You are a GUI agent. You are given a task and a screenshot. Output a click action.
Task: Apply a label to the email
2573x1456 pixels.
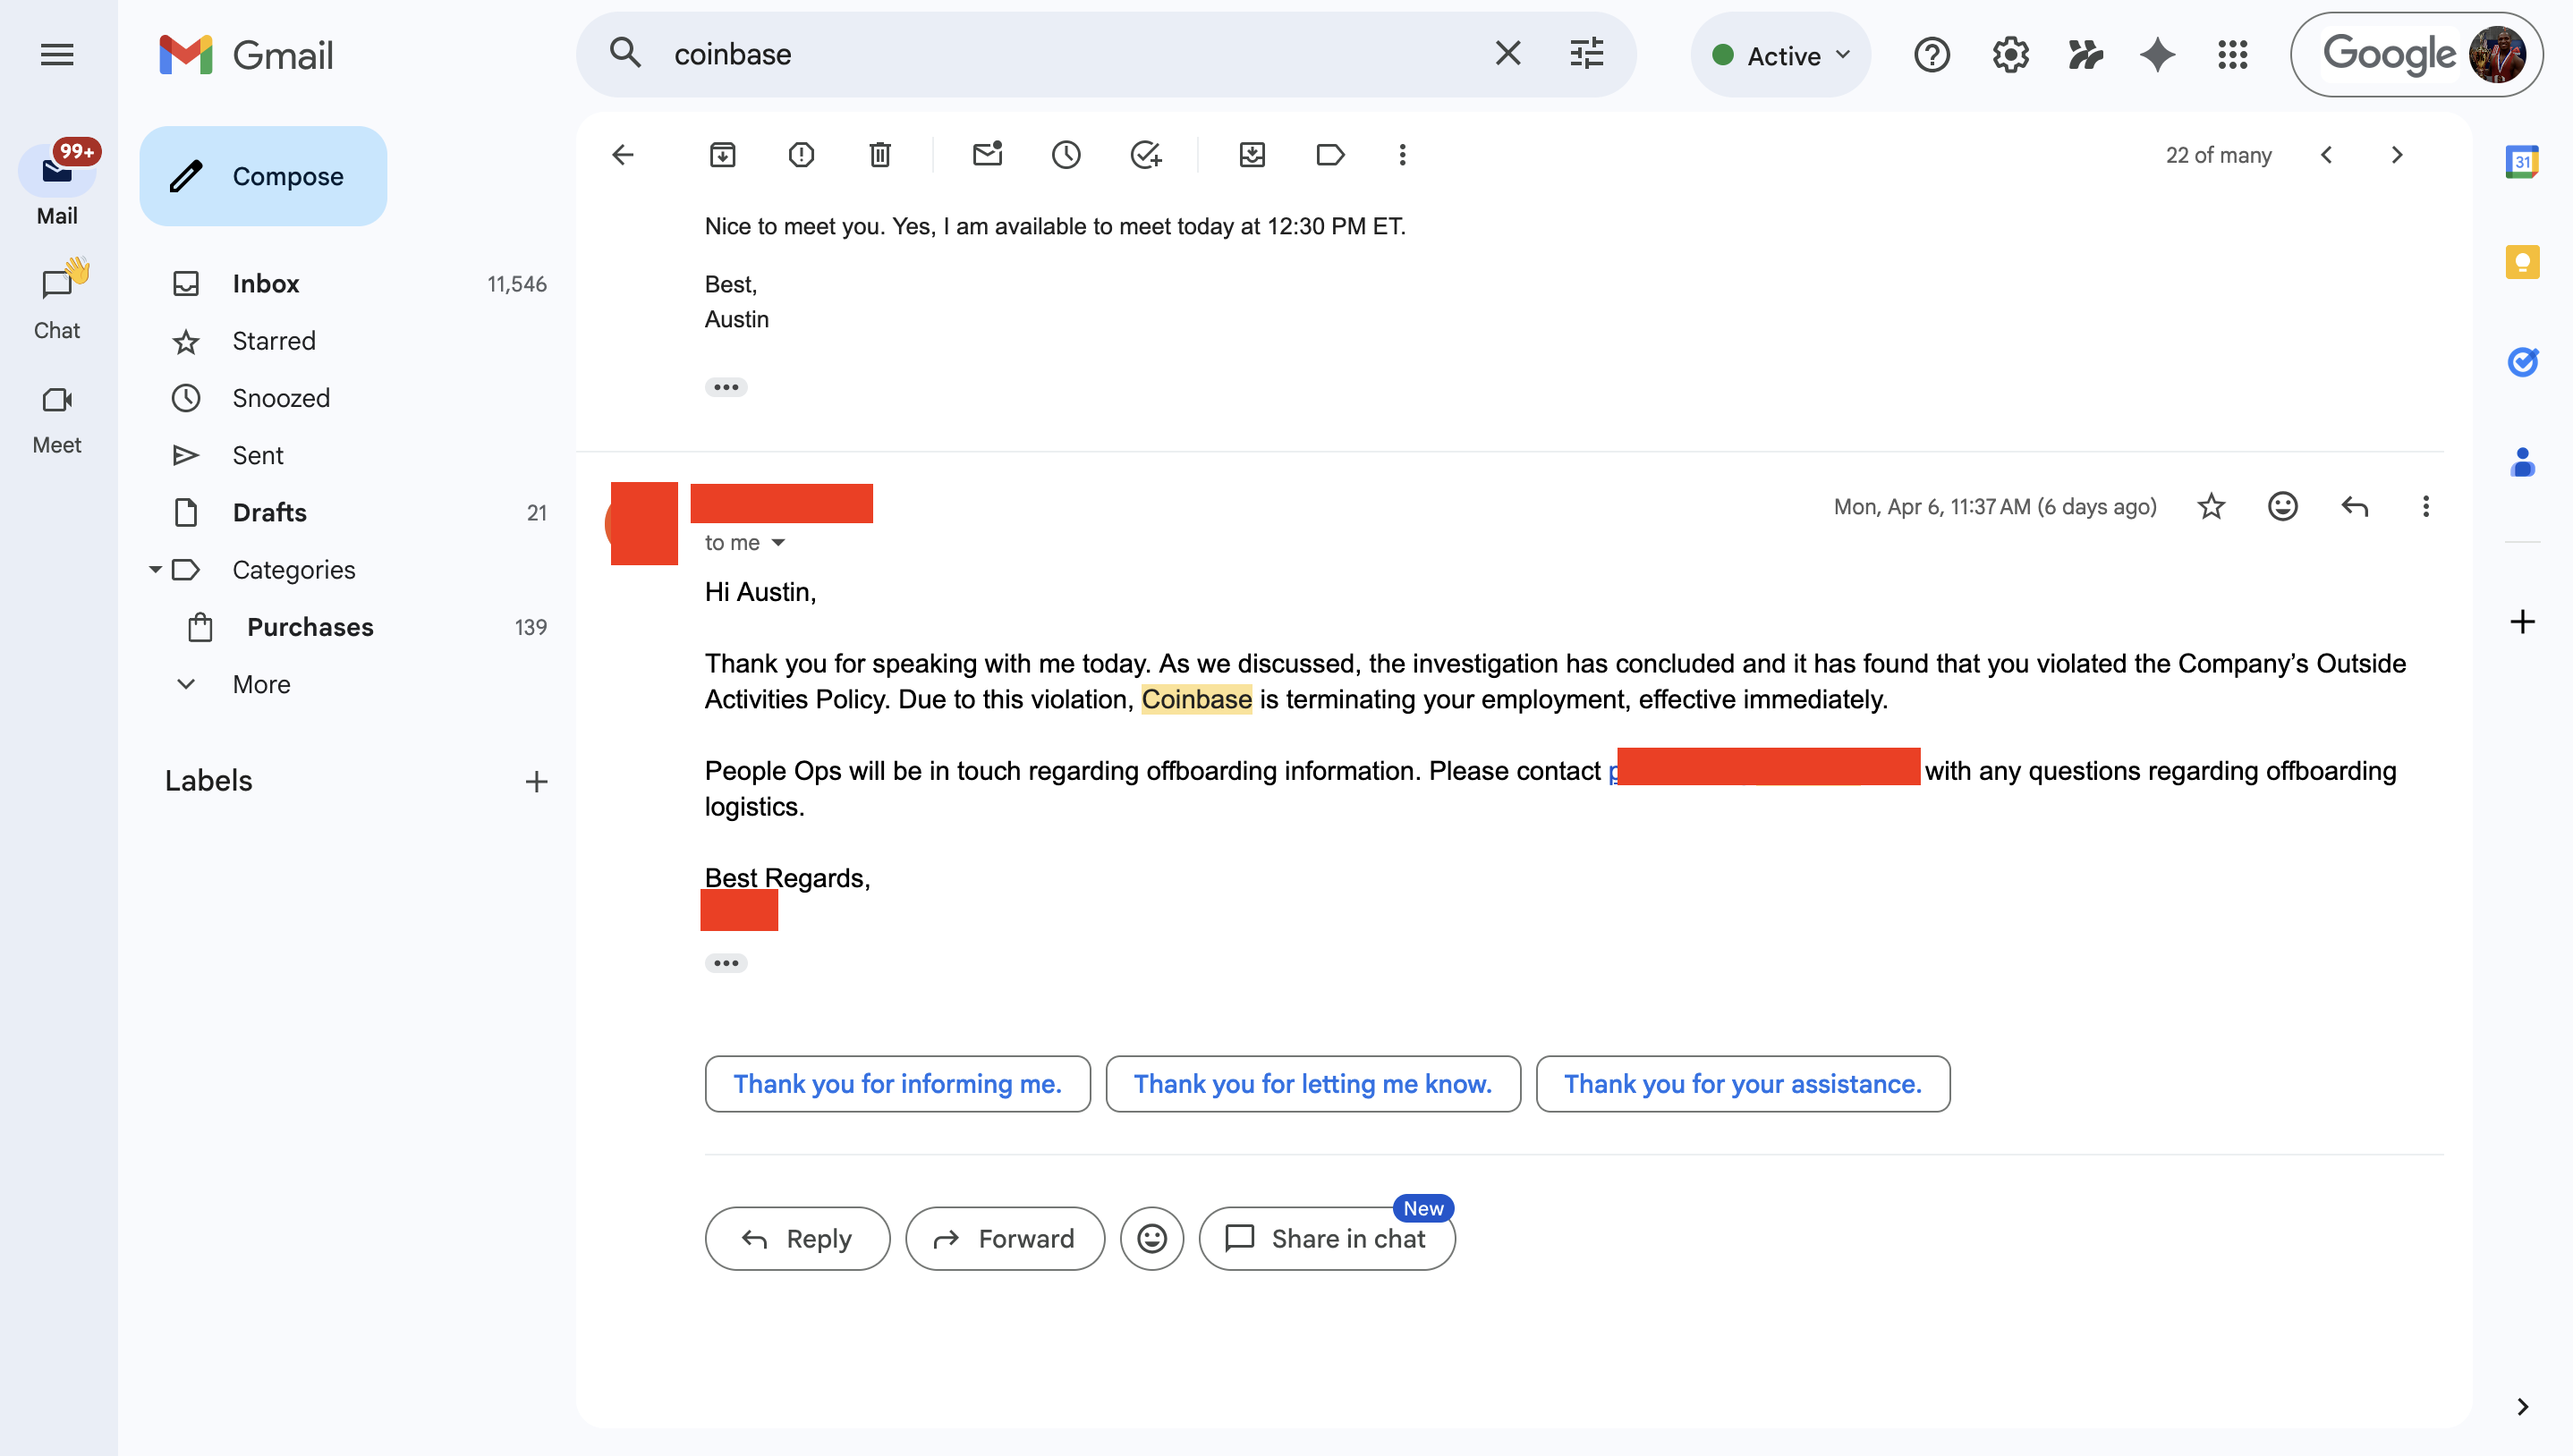[x=1330, y=155]
